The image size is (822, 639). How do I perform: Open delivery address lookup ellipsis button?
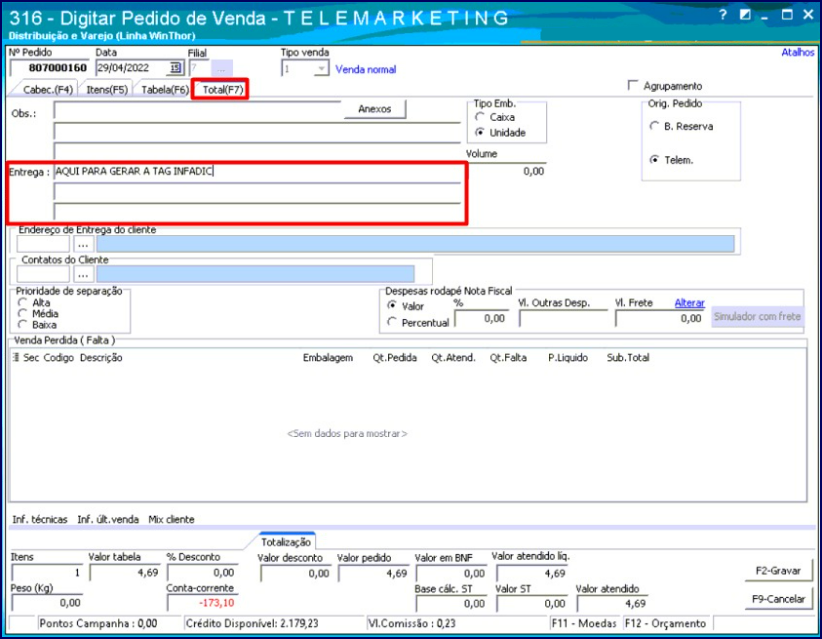tap(83, 244)
